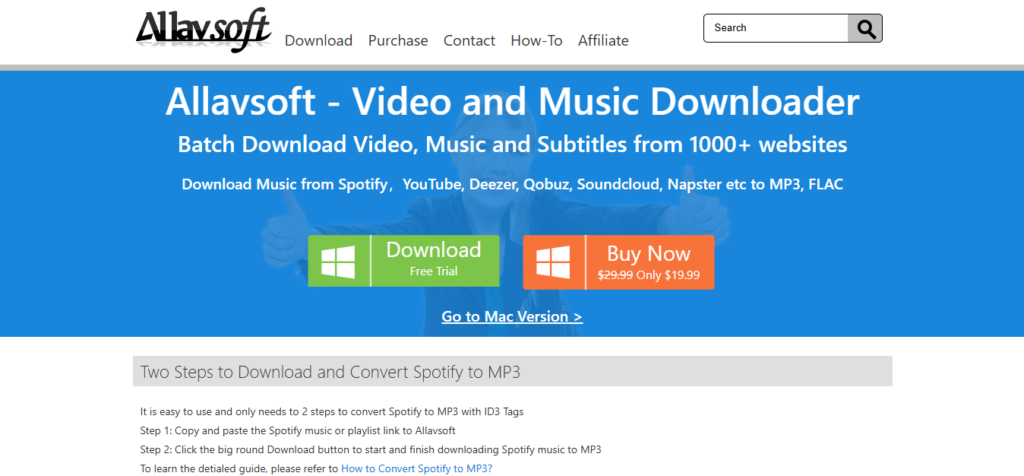This screenshot has height=476, width=1024.
Task: Focus the Search text field
Action: (775, 28)
